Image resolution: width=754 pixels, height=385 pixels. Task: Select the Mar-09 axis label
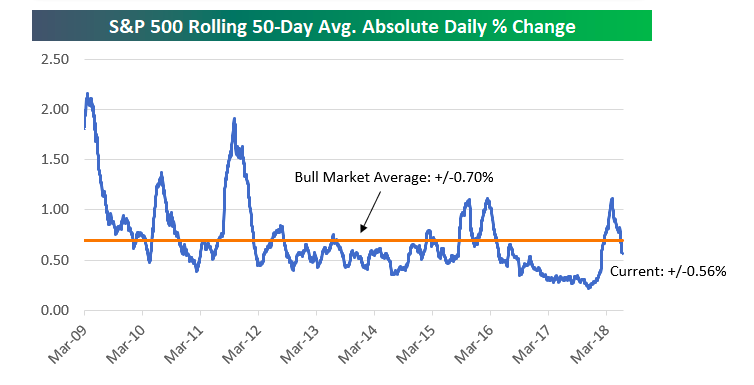click(x=68, y=343)
